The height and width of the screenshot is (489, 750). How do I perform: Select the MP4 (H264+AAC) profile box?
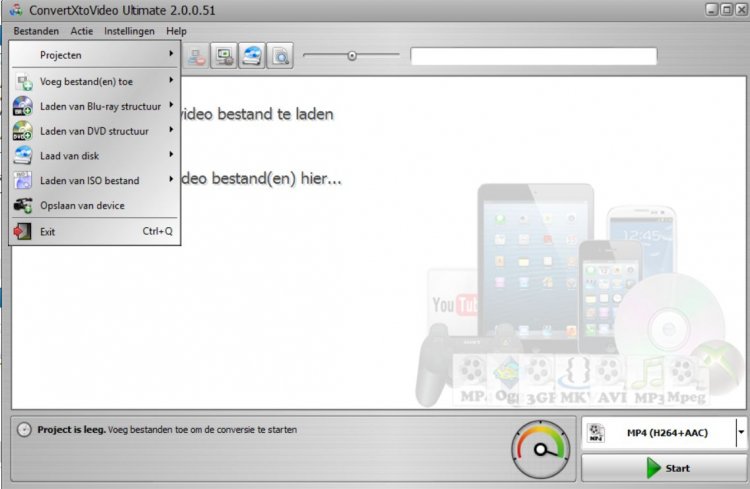click(658, 433)
